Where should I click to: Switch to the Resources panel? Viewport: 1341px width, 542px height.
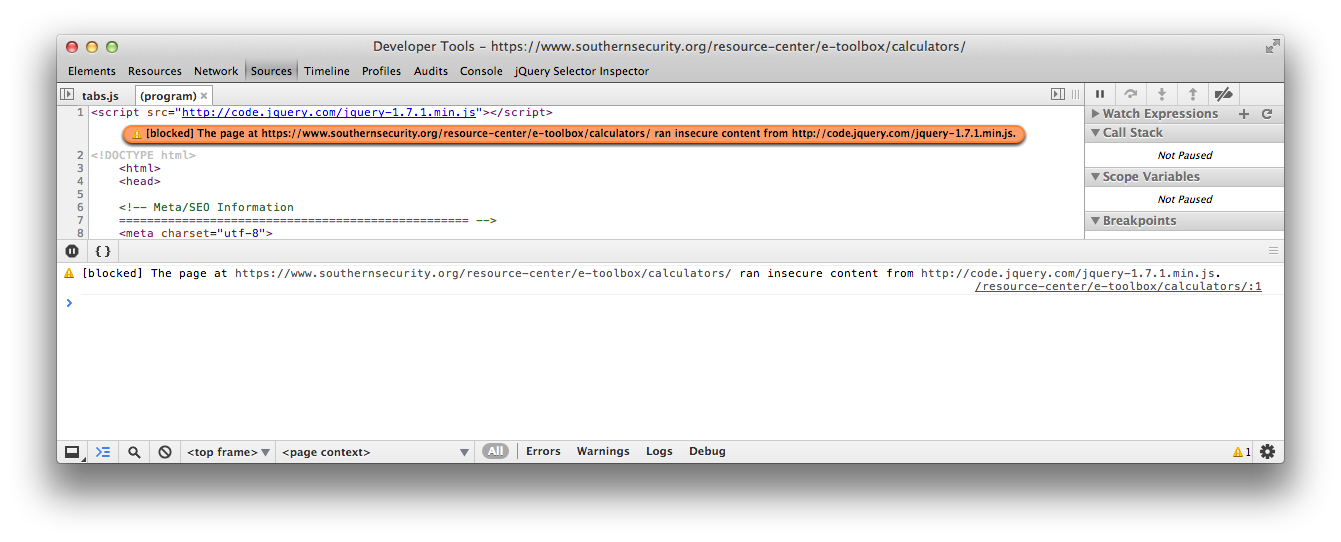(x=155, y=71)
